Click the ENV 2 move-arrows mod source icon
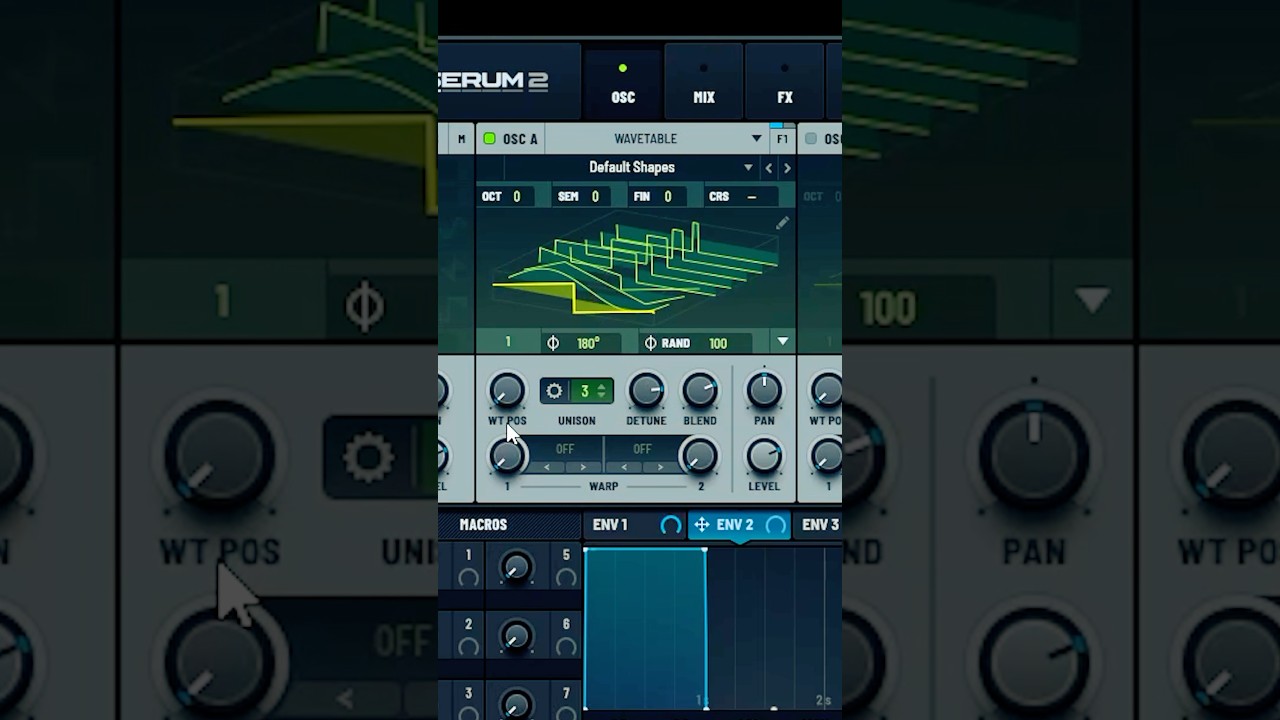Image resolution: width=1280 pixels, height=720 pixels. coord(701,525)
